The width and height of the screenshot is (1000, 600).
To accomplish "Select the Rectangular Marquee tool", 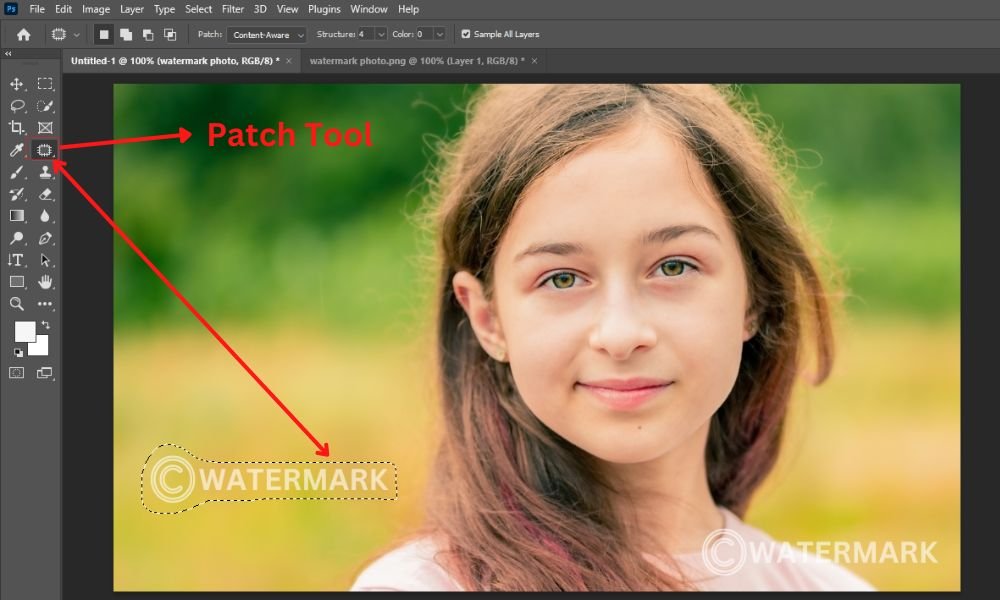I will [45, 84].
